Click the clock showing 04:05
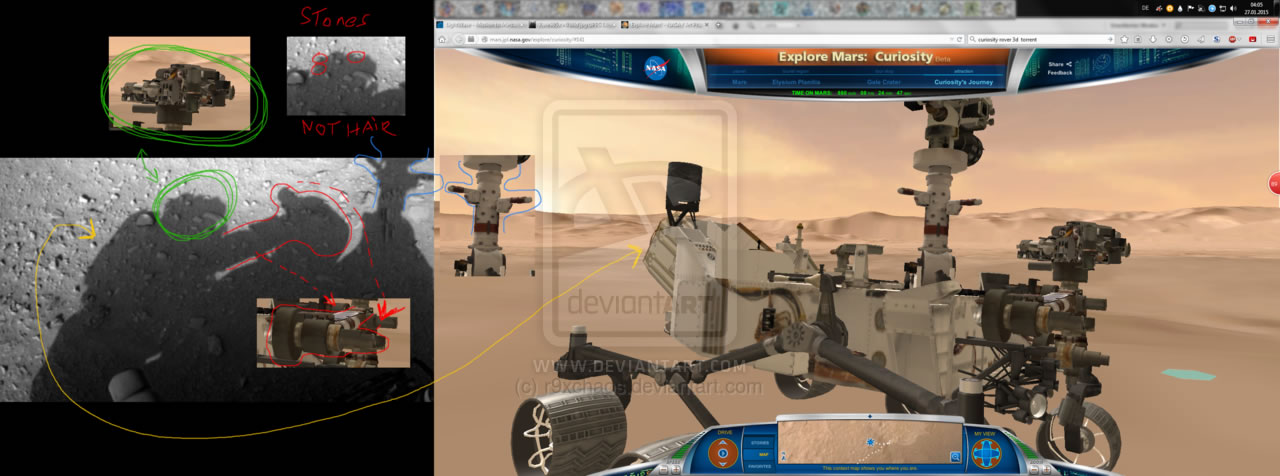The image size is (1280, 476). point(1256,8)
